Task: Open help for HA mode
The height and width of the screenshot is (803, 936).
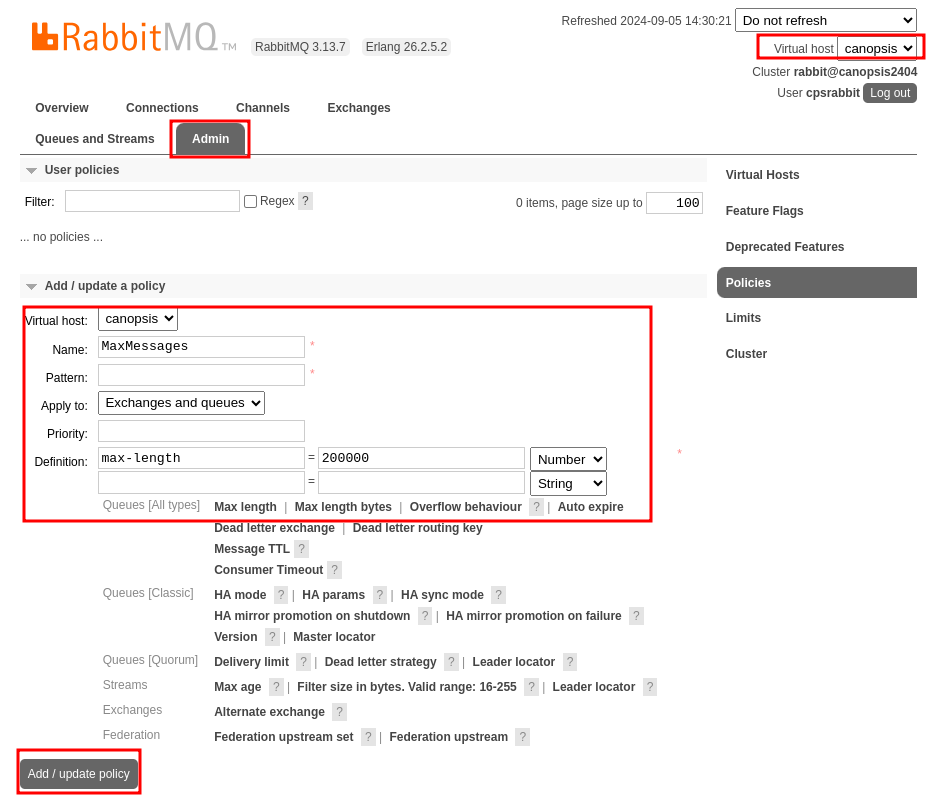Action: pos(281,595)
